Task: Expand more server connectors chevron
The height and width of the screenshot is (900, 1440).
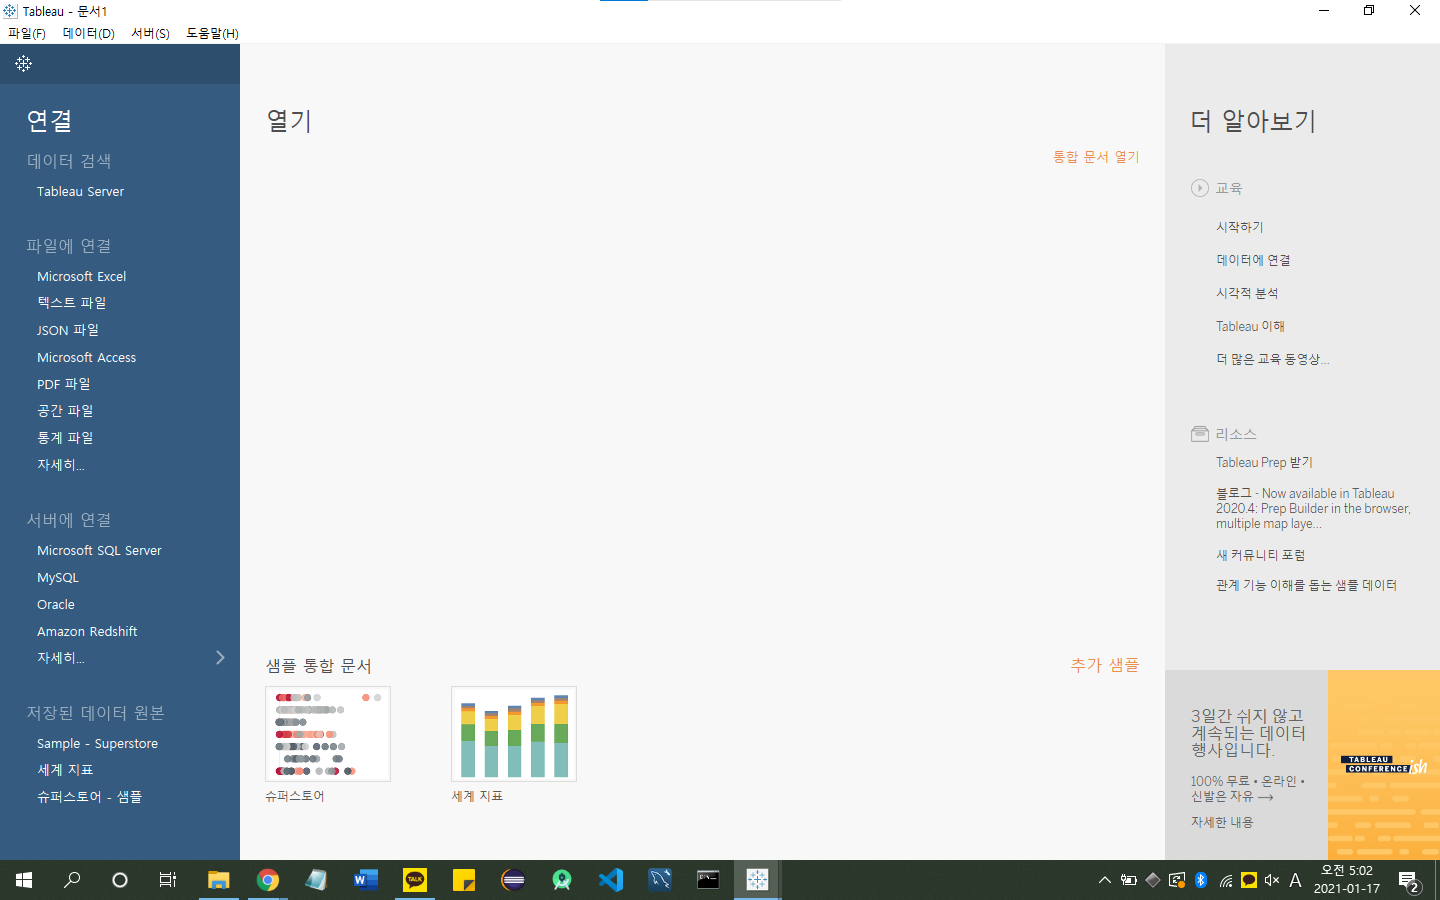Action: (x=221, y=657)
